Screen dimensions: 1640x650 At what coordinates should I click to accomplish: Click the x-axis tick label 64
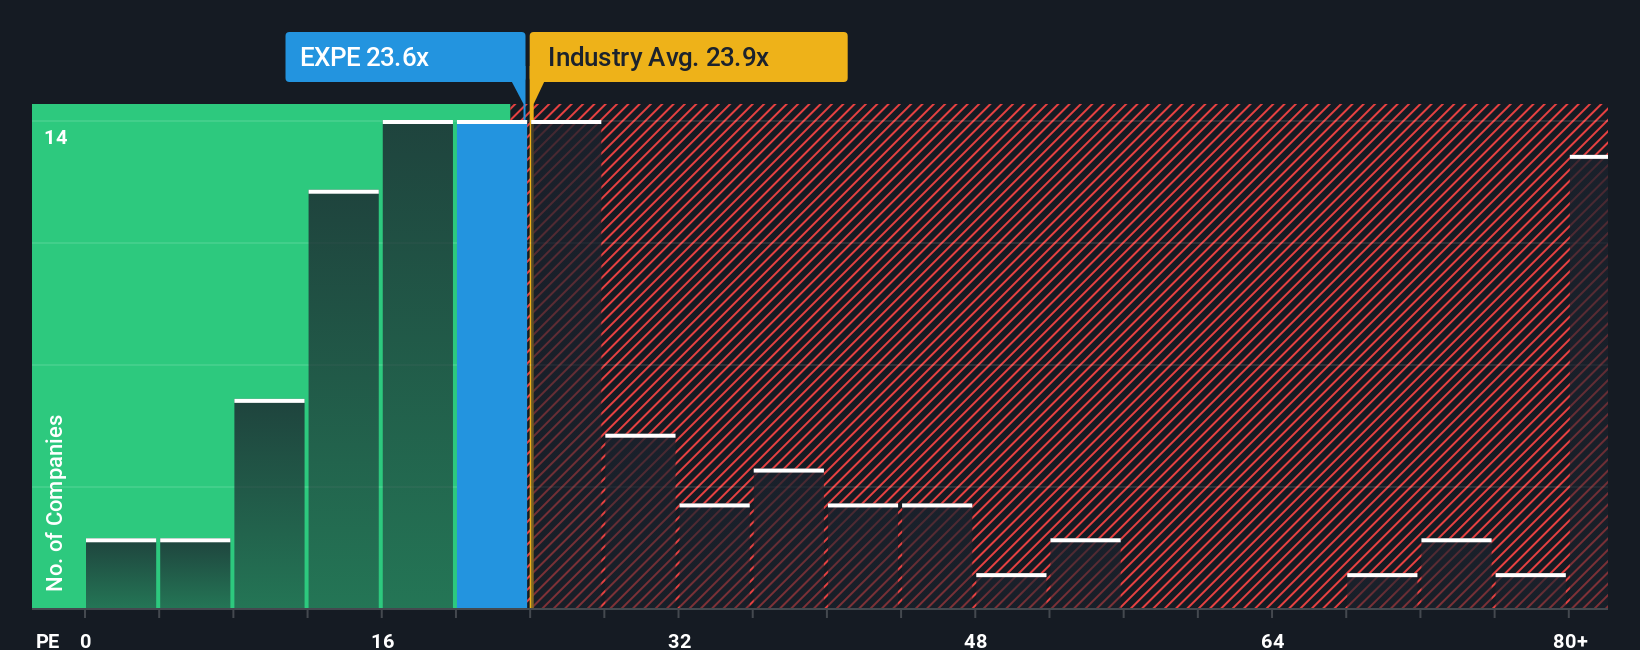tap(1272, 640)
